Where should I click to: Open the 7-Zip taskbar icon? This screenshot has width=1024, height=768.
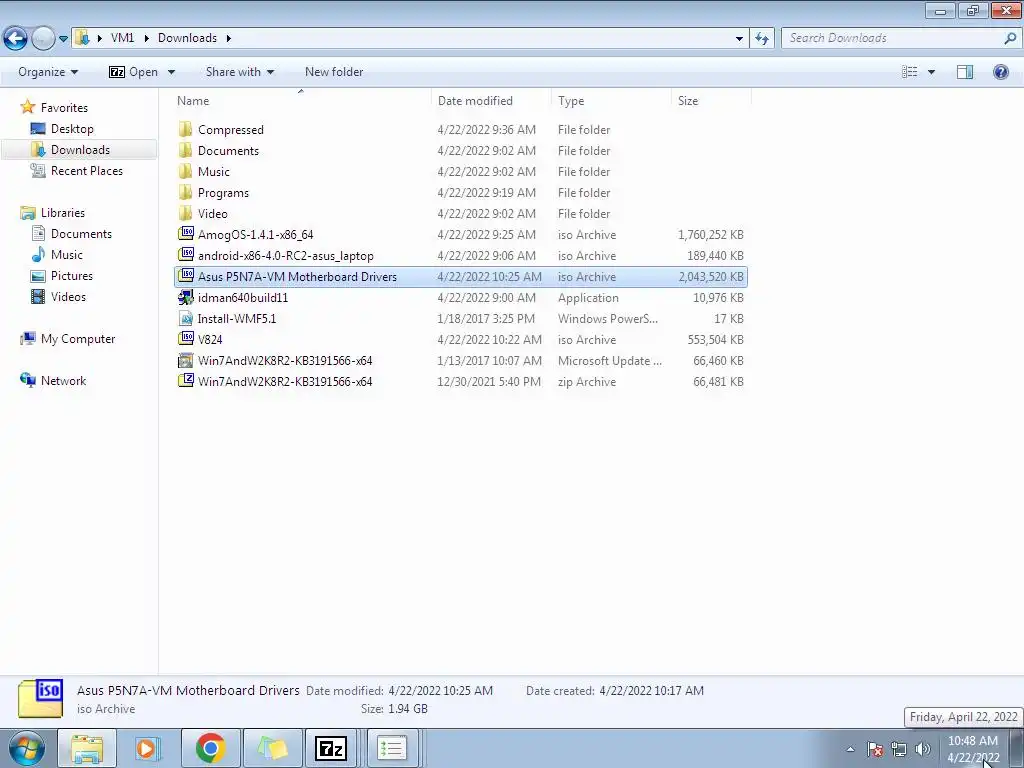click(330, 748)
